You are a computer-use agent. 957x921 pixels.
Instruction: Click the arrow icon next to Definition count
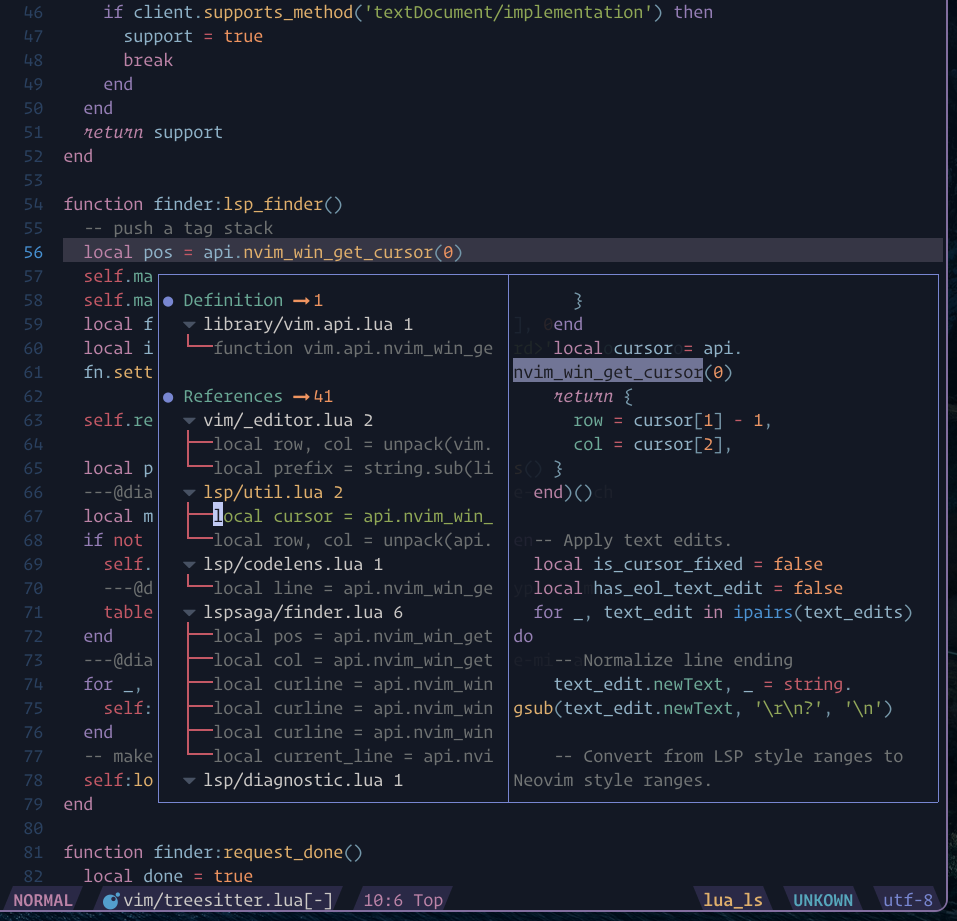coord(301,300)
